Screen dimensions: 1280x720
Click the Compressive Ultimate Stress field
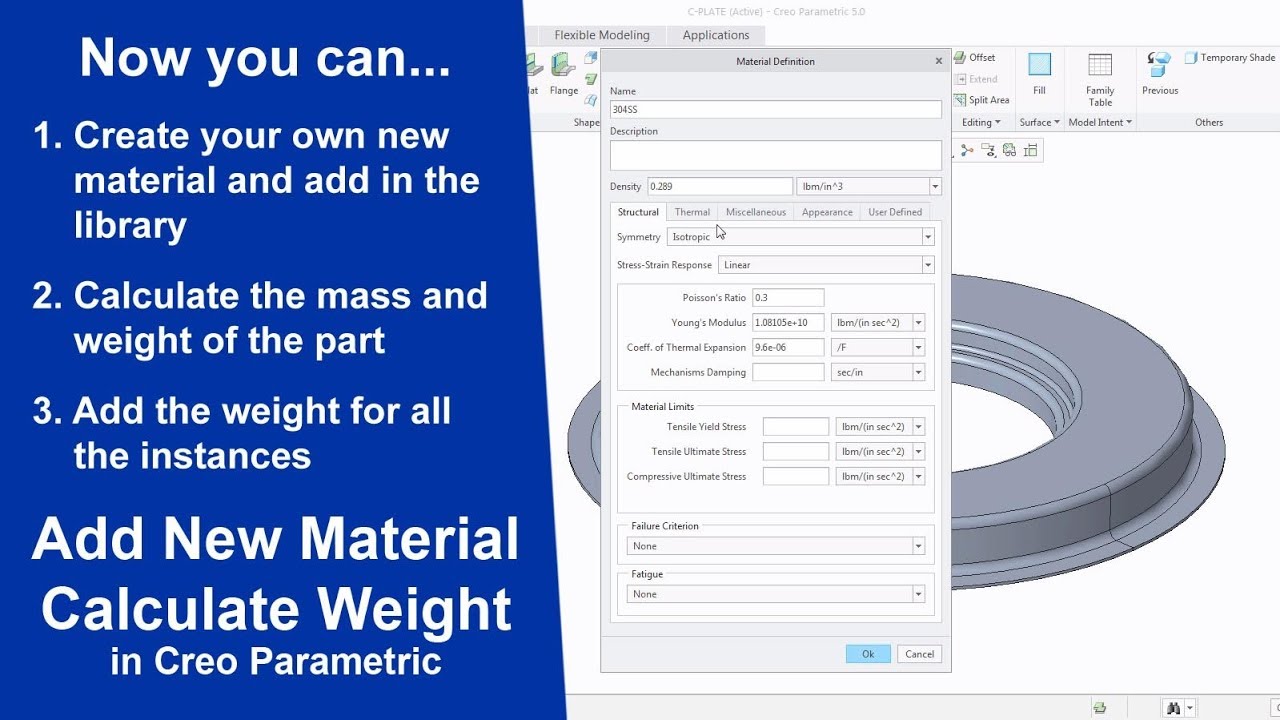point(796,477)
